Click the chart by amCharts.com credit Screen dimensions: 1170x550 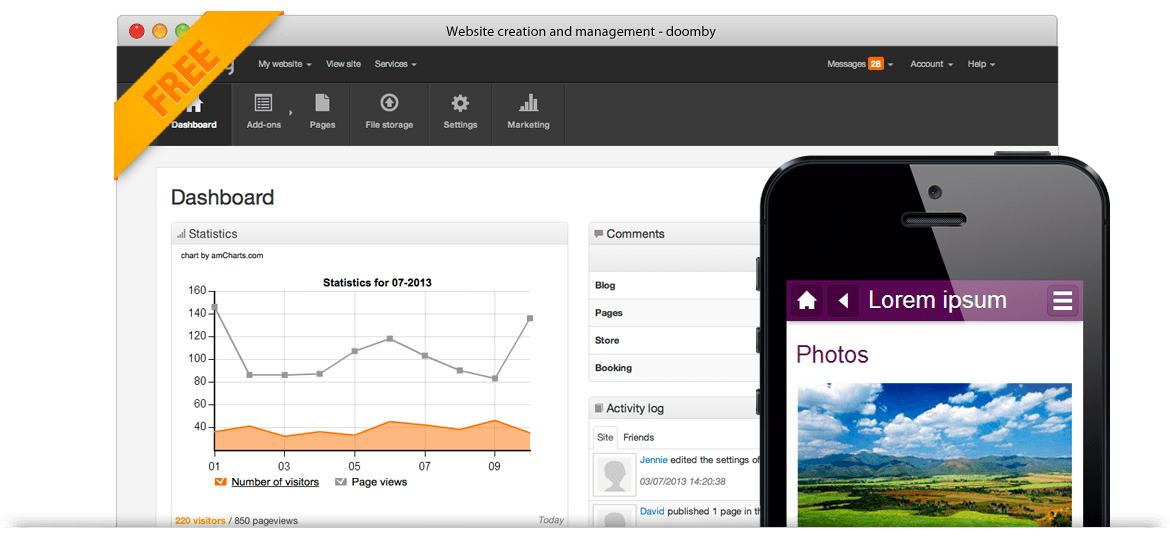coord(222,255)
